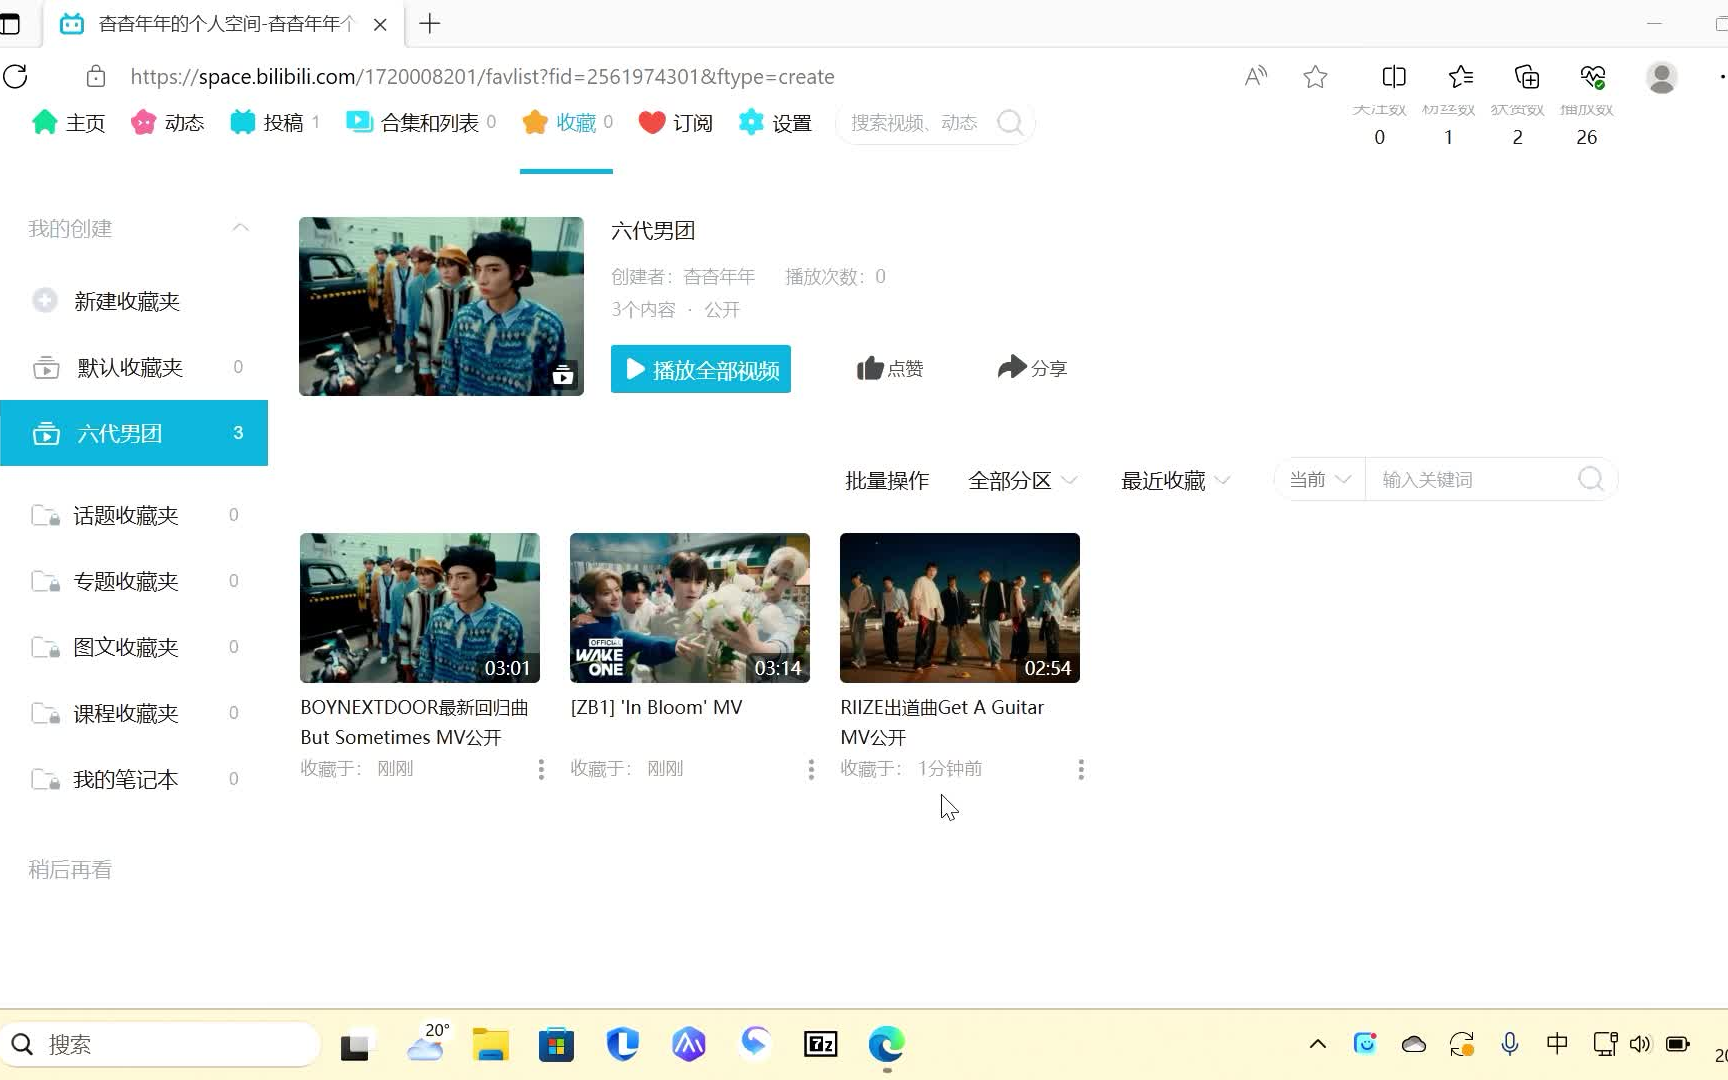Open File Explorer from taskbar
This screenshot has height=1080, width=1728.
pos(490,1045)
